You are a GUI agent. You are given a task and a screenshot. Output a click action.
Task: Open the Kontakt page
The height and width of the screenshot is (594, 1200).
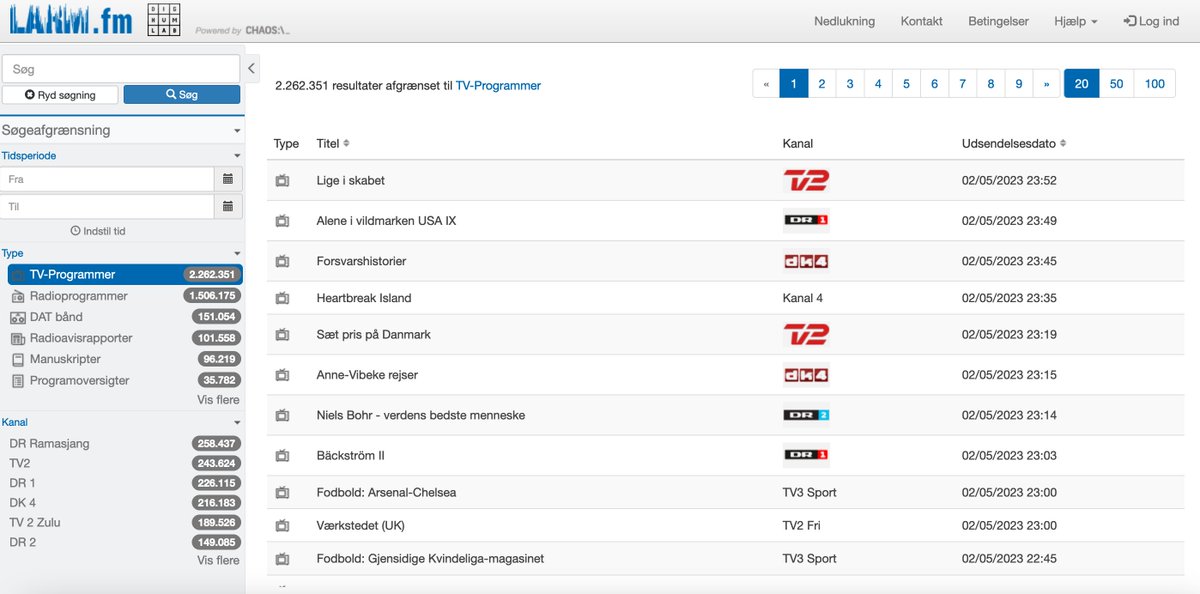point(921,21)
